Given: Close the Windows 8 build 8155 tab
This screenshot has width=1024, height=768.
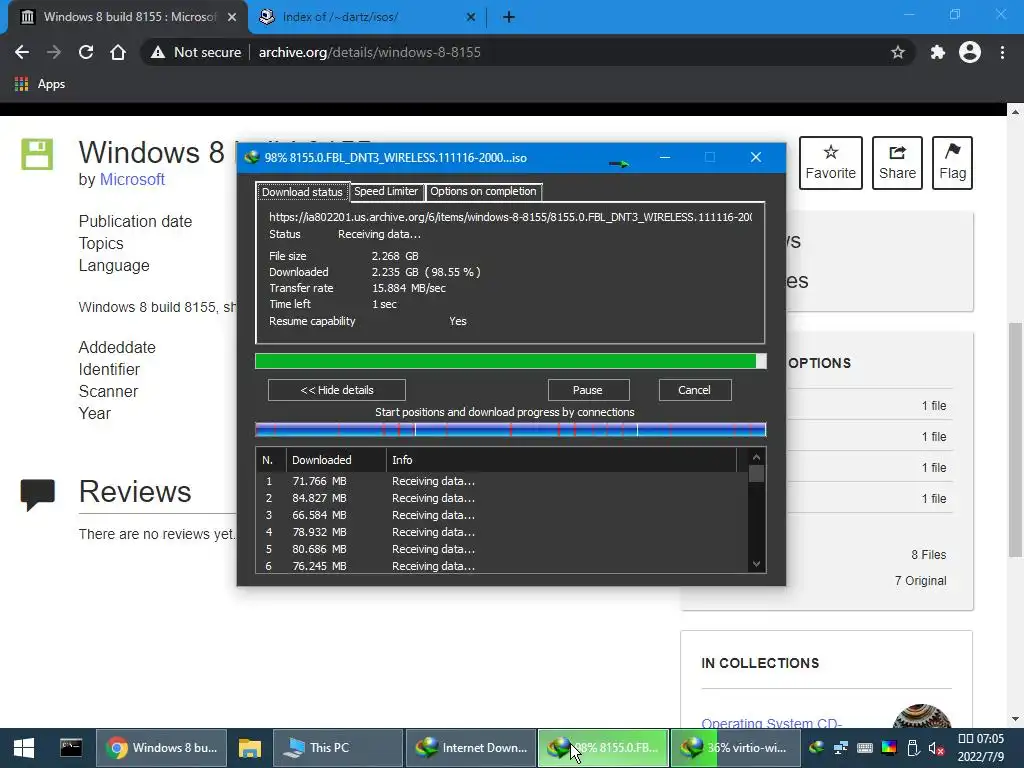Looking at the screenshot, I should click(x=232, y=17).
